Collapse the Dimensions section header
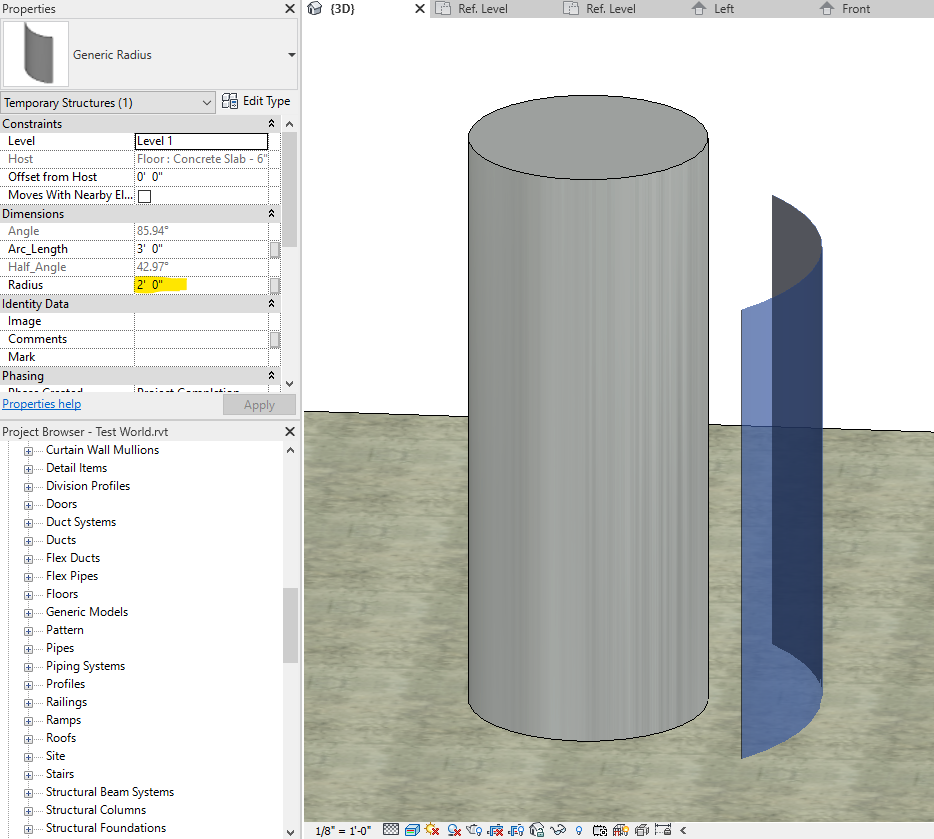Screen dimensions: 934x839 point(270,213)
